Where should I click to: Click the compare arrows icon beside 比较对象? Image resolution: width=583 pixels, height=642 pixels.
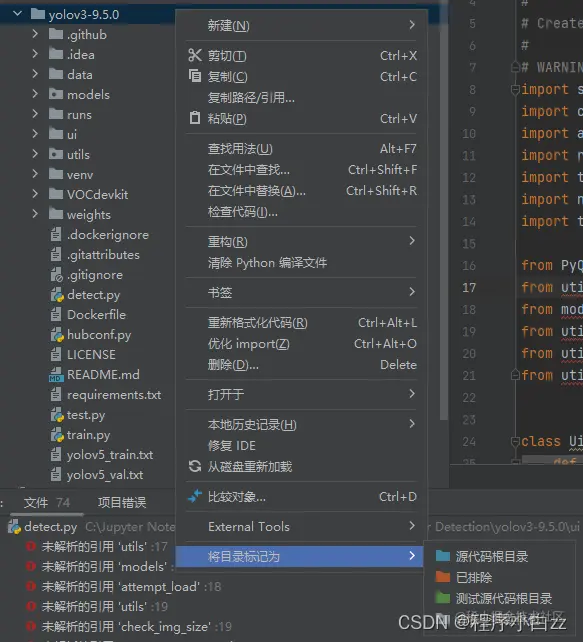point(195,496)
